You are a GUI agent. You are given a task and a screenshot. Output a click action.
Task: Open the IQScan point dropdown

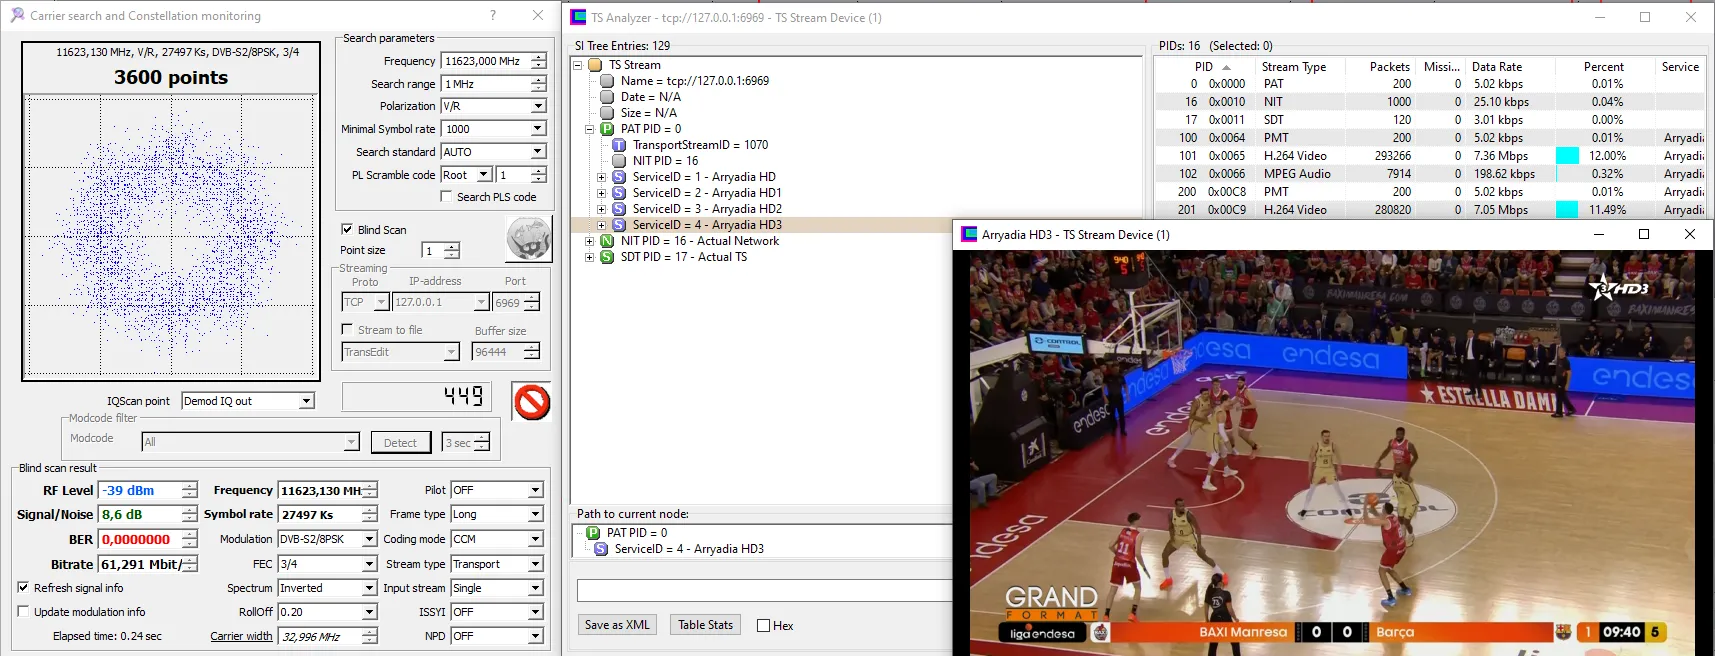click(x=307, y=401)
